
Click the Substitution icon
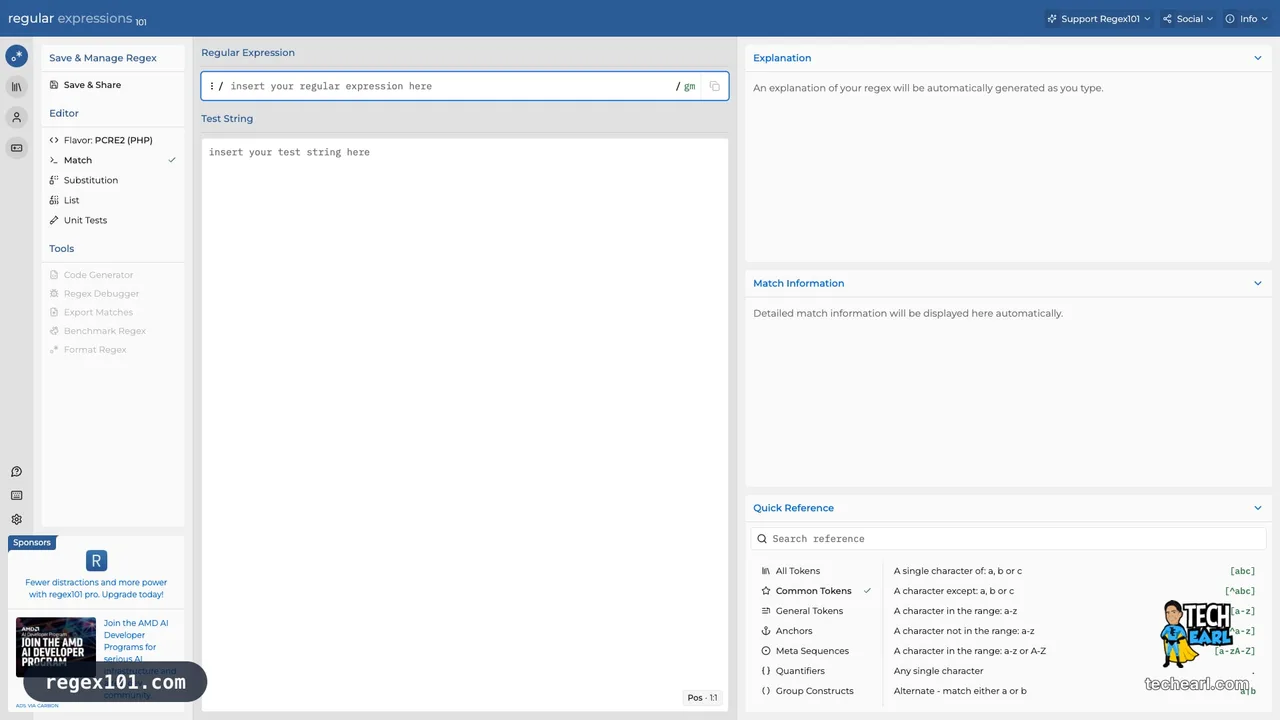[54, 180]
